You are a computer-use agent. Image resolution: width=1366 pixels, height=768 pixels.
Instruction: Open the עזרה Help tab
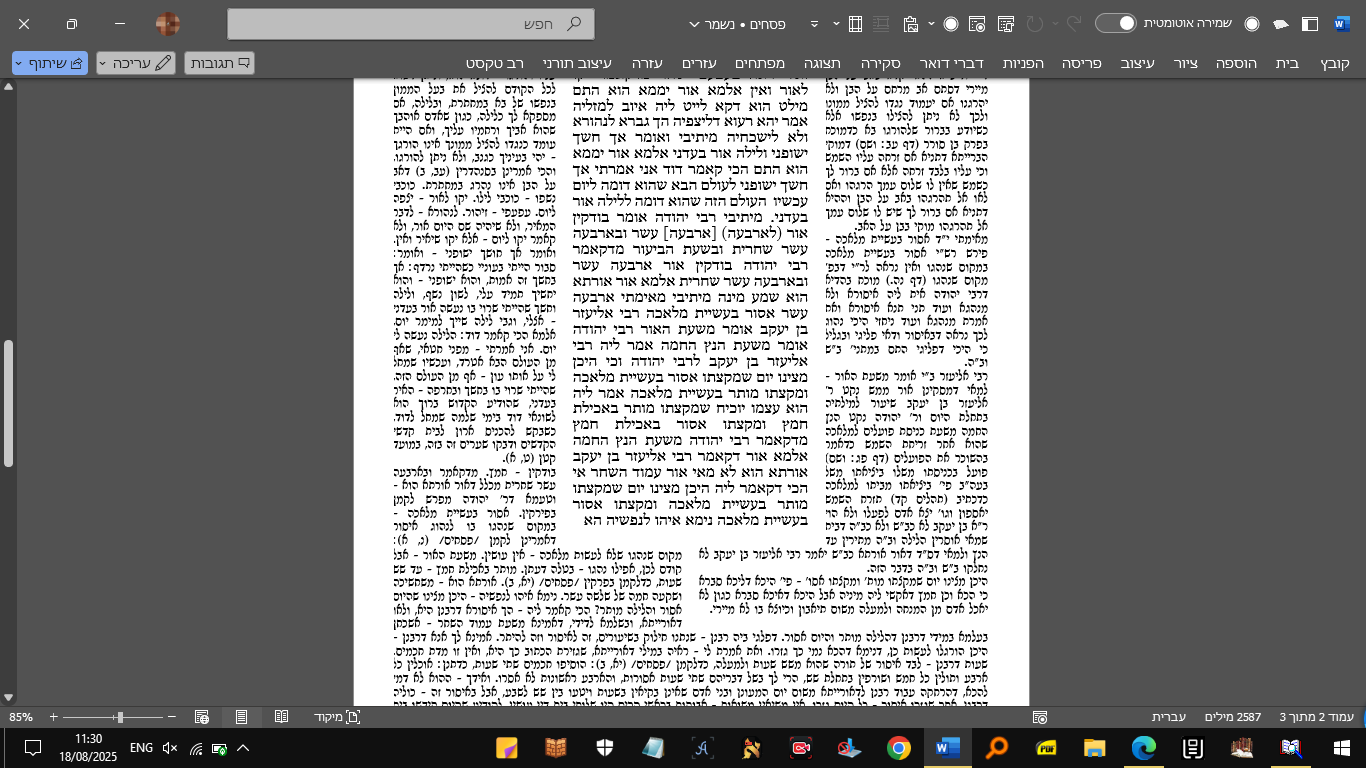[x=648, y=63]
